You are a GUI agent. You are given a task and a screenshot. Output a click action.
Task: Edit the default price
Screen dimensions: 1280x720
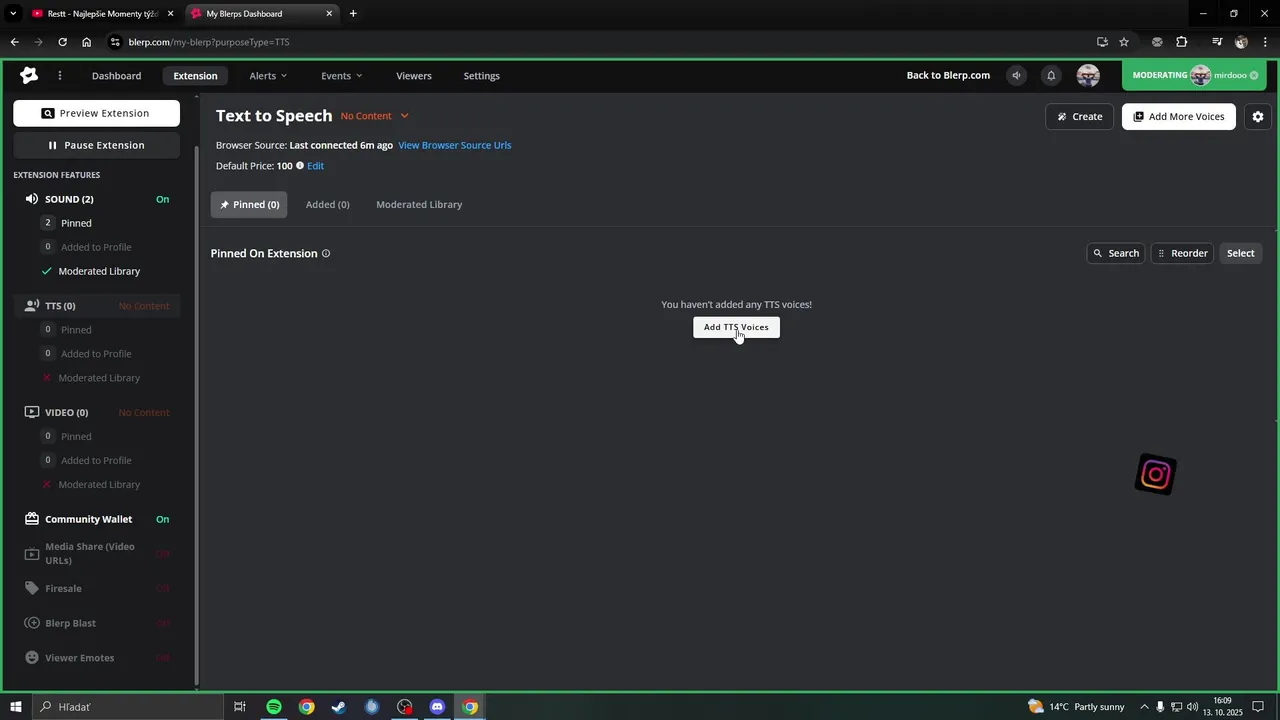point(315,166)
